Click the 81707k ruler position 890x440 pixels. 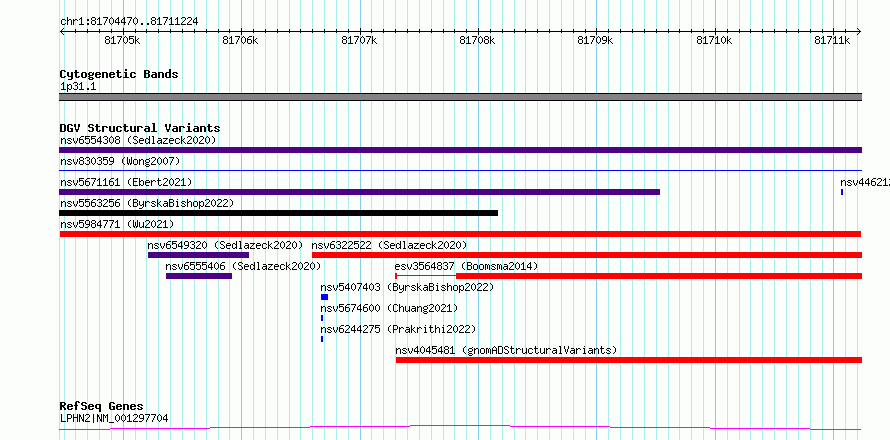(359, 40)
